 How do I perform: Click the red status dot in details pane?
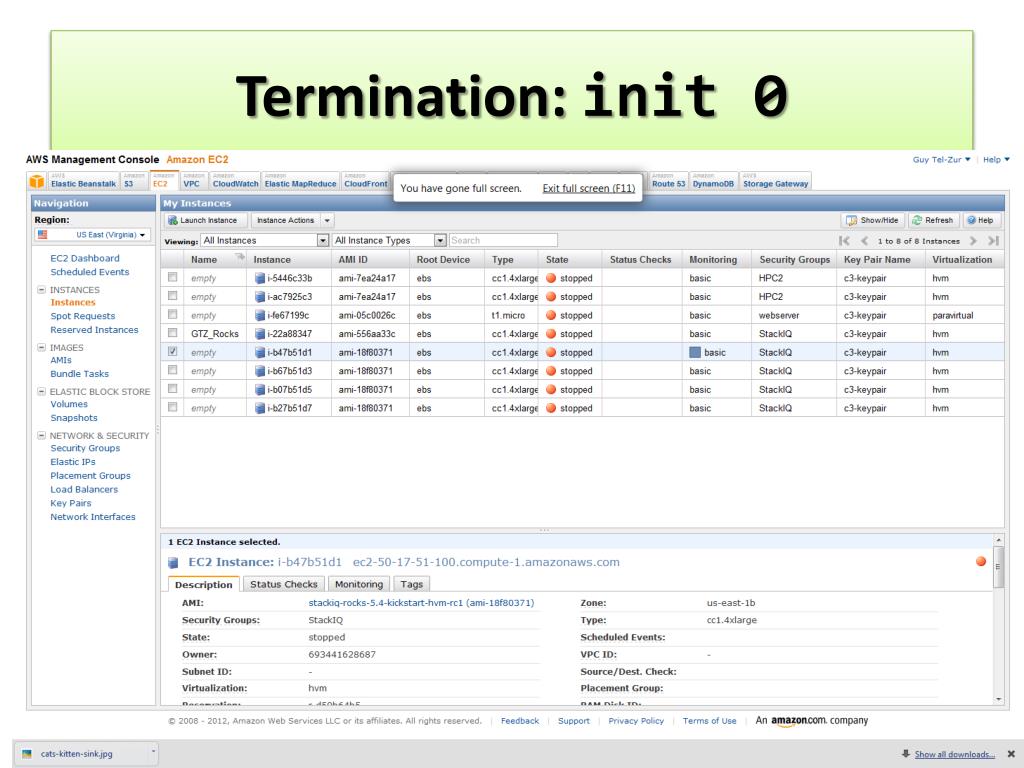(981, 561)
